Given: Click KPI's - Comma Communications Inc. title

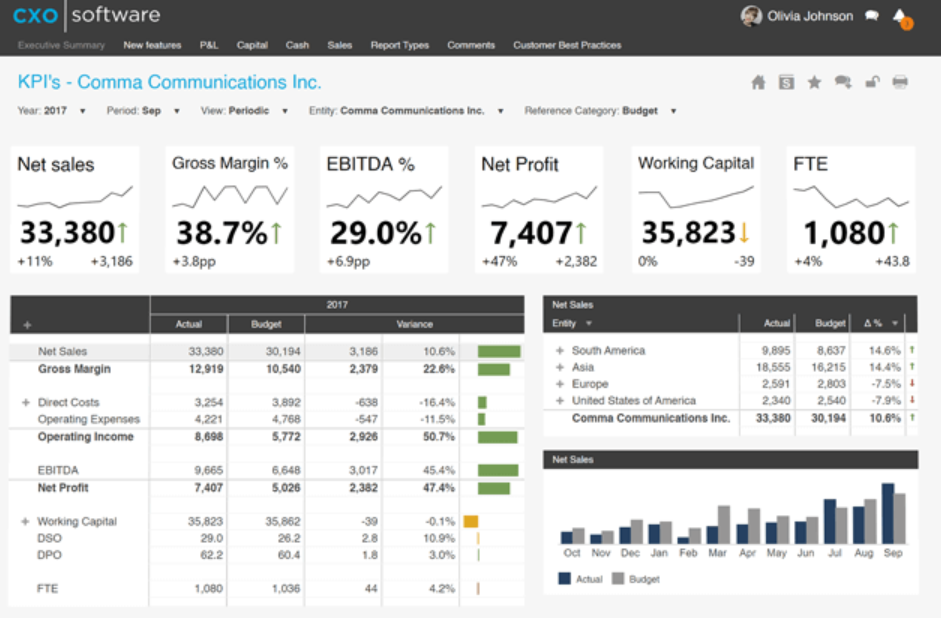Looking at the screenshot, I should (169, 82).
